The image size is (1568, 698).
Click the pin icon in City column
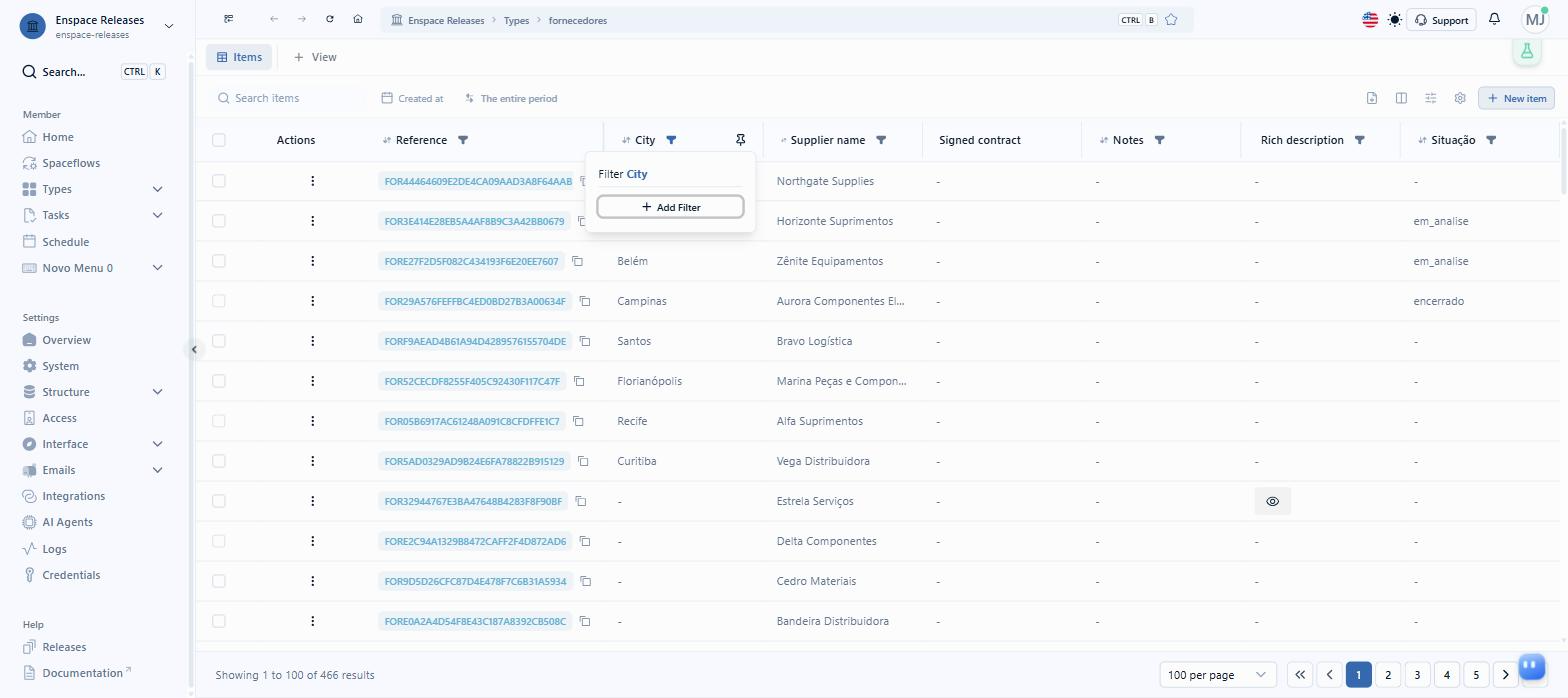(x=740, y=140)
